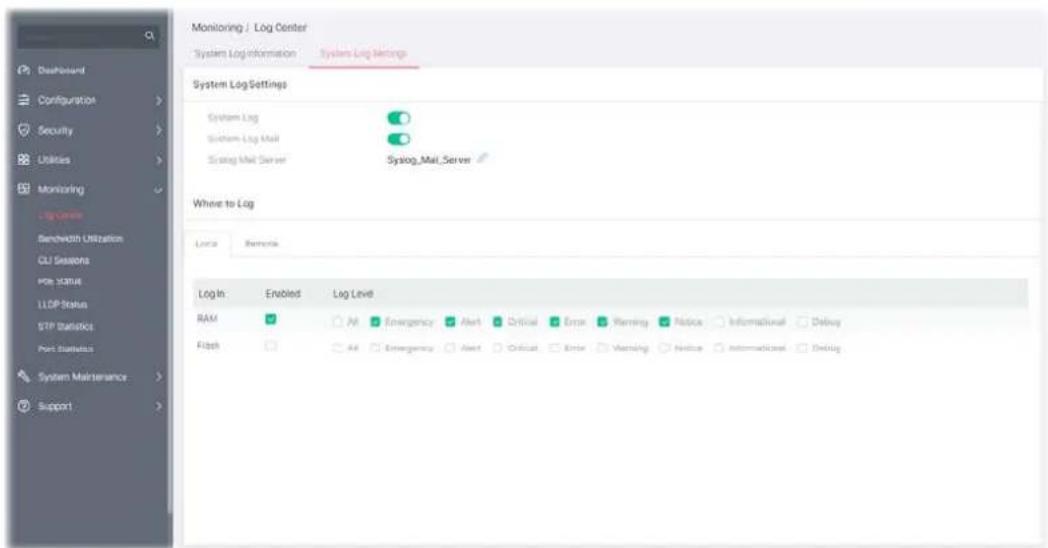Click the Dashboard gauge icon
1048x548 pixels.
coord(24,70)
